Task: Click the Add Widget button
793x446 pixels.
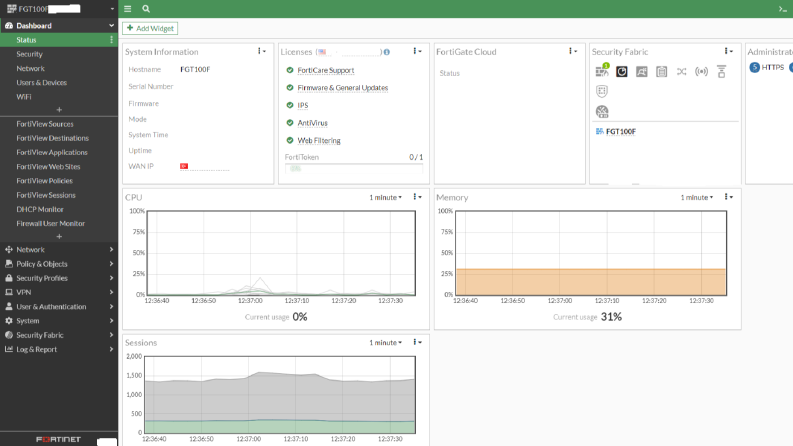Action: click(150, 28)
